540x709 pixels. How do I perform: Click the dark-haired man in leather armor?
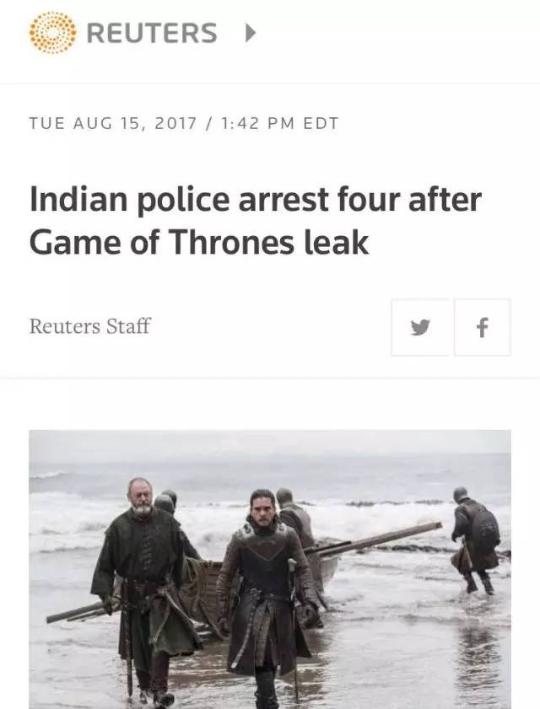point(267,597)
